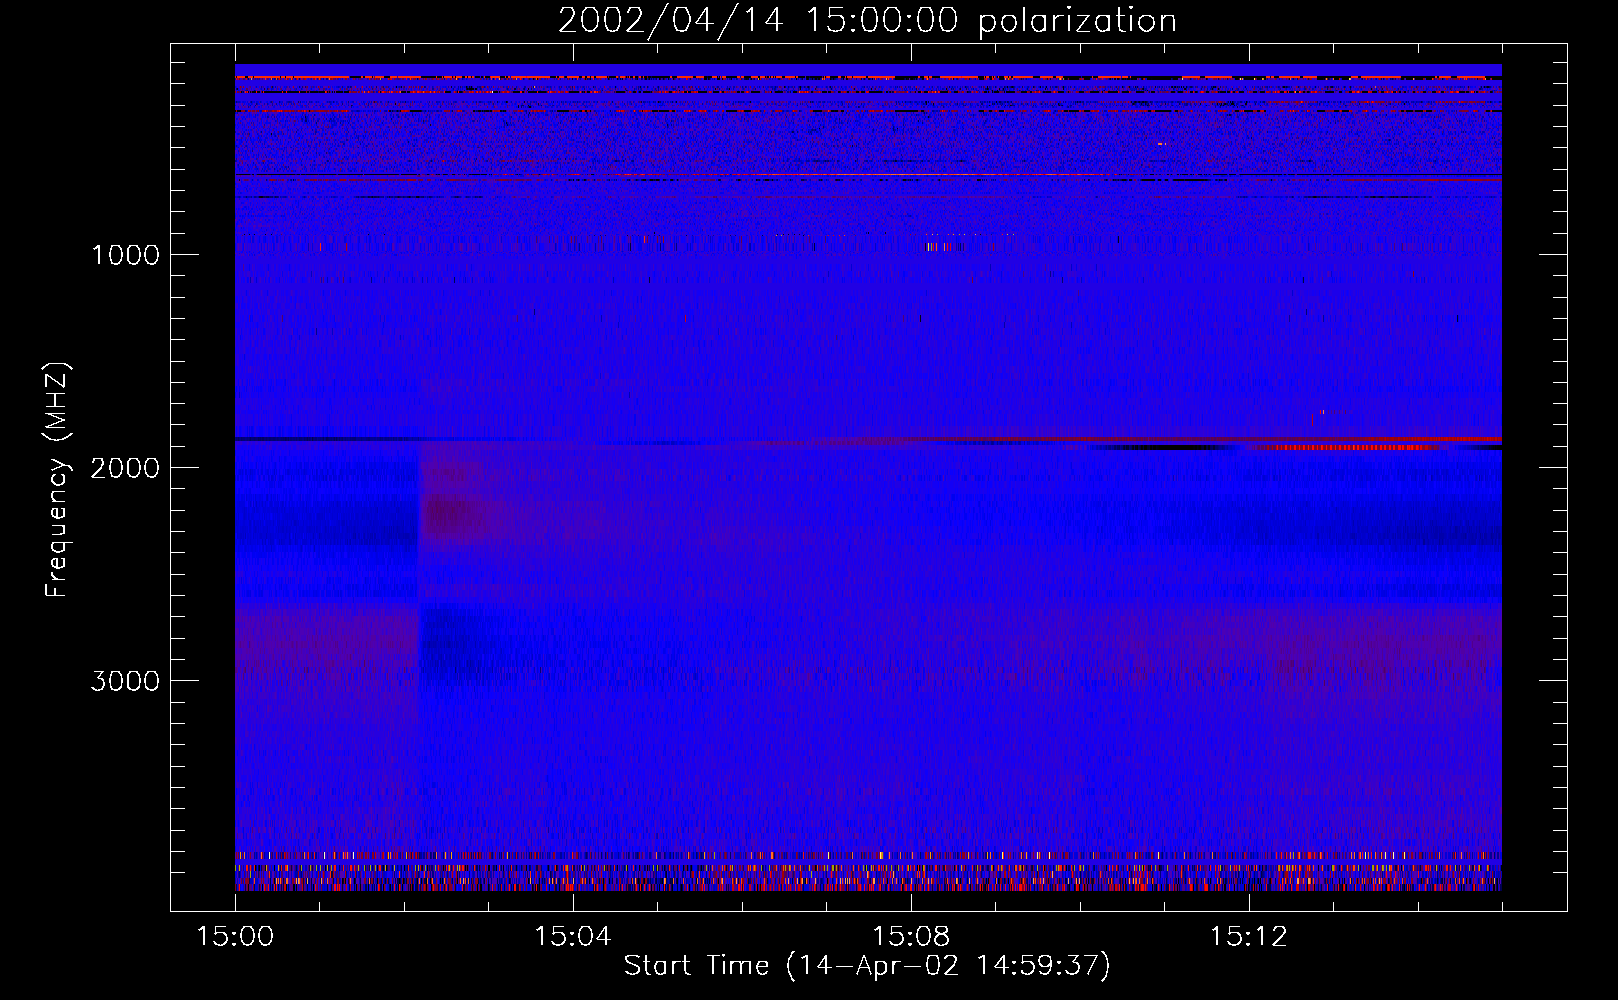
Task: Click the 3000 frequency tick label
Action: point(125,681)
